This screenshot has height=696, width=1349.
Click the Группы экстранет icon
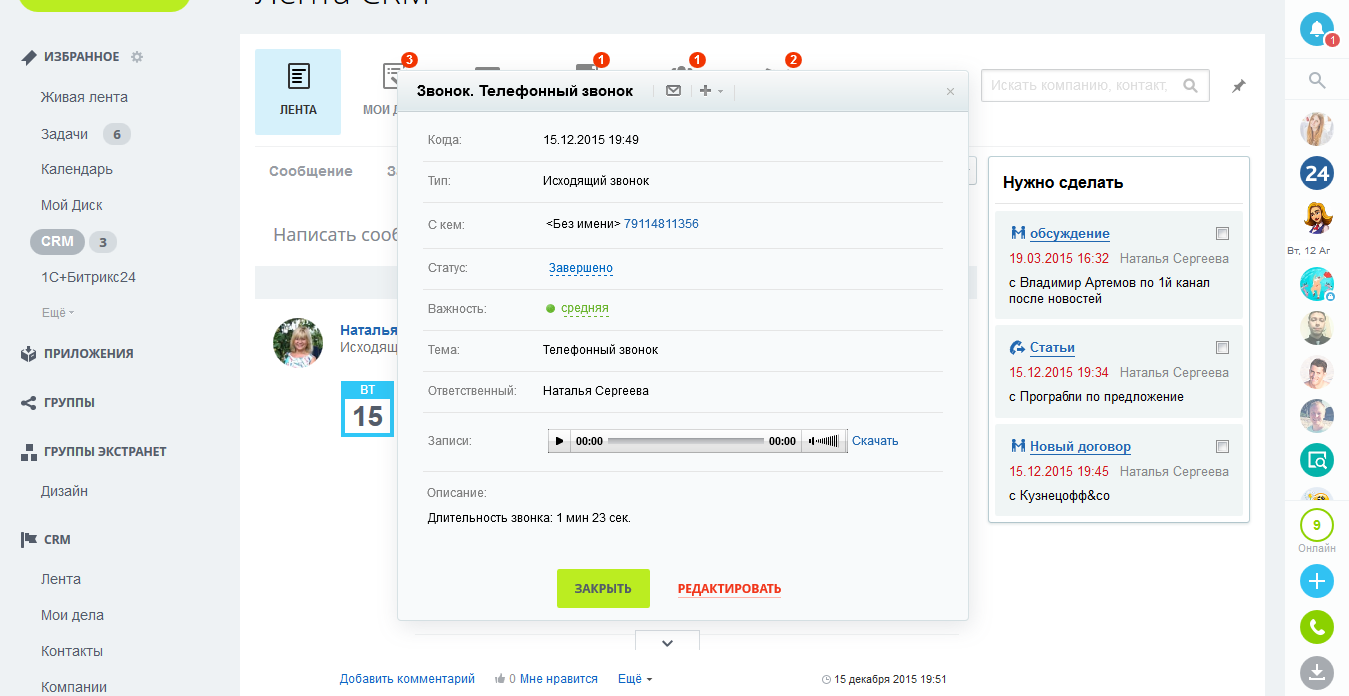click(x=29, y=451)
